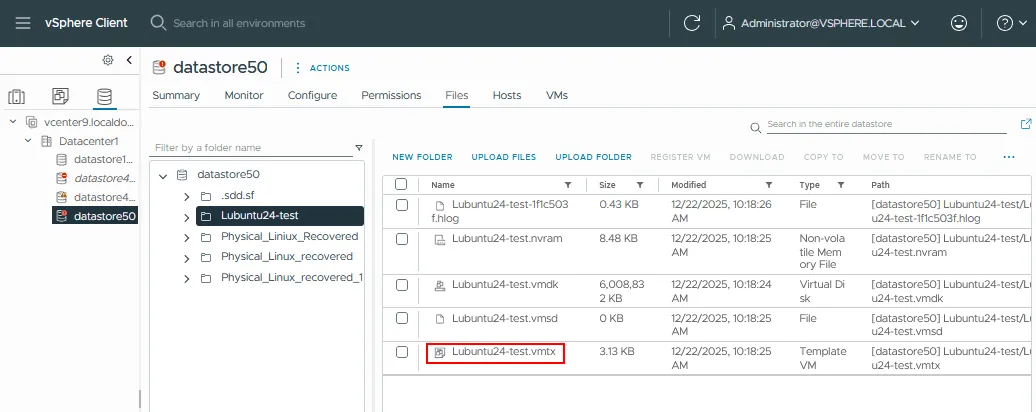Viewport: 1036px width, 412px height.
Task: Open the smiley feedback icon
Action: [958, 23]
